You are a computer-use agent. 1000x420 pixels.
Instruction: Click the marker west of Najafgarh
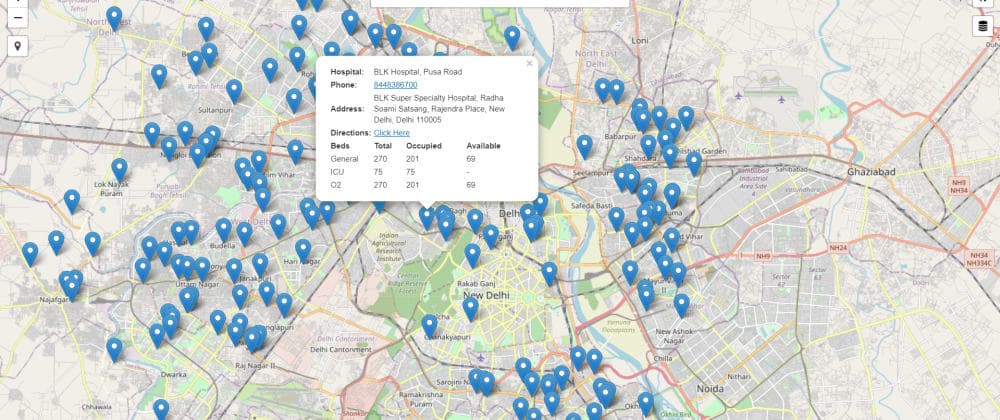[x=30, y=253]
